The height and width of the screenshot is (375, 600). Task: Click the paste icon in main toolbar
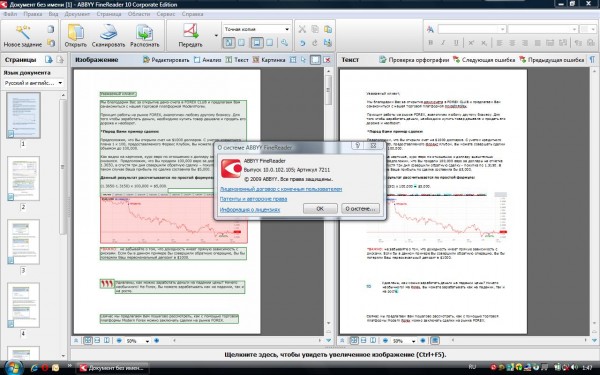click(328, 29)
